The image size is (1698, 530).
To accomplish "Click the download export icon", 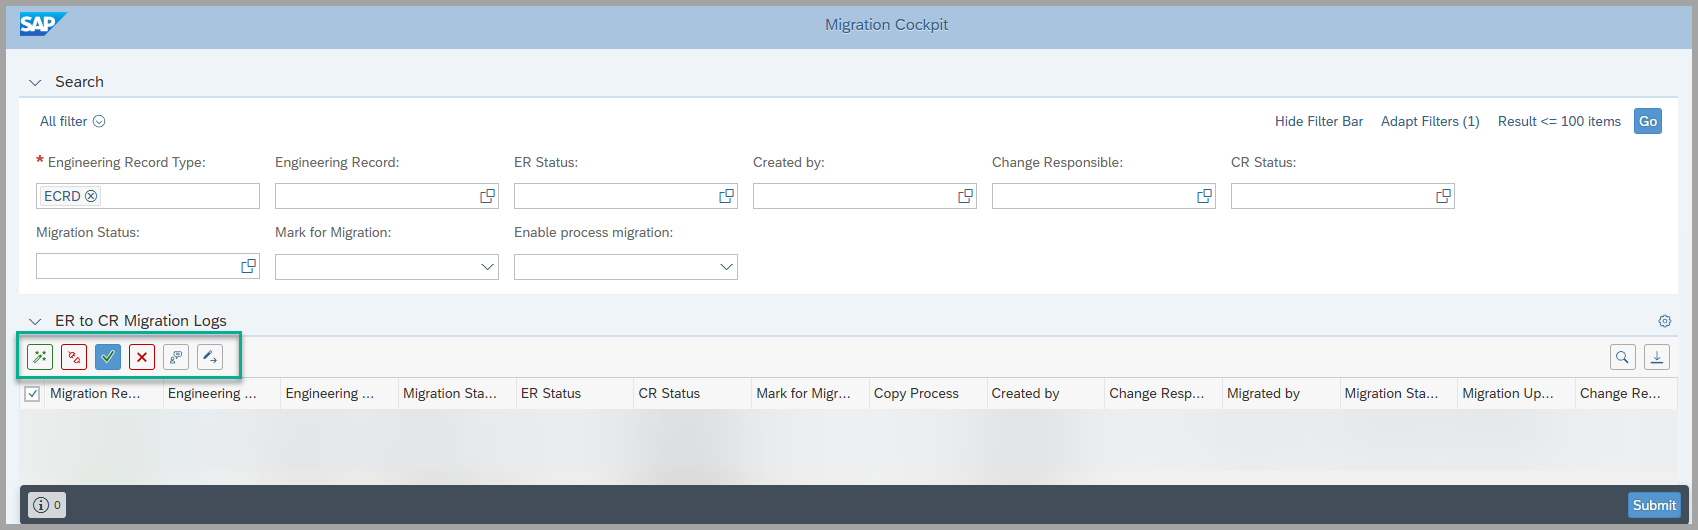I will coord(1657,357).
